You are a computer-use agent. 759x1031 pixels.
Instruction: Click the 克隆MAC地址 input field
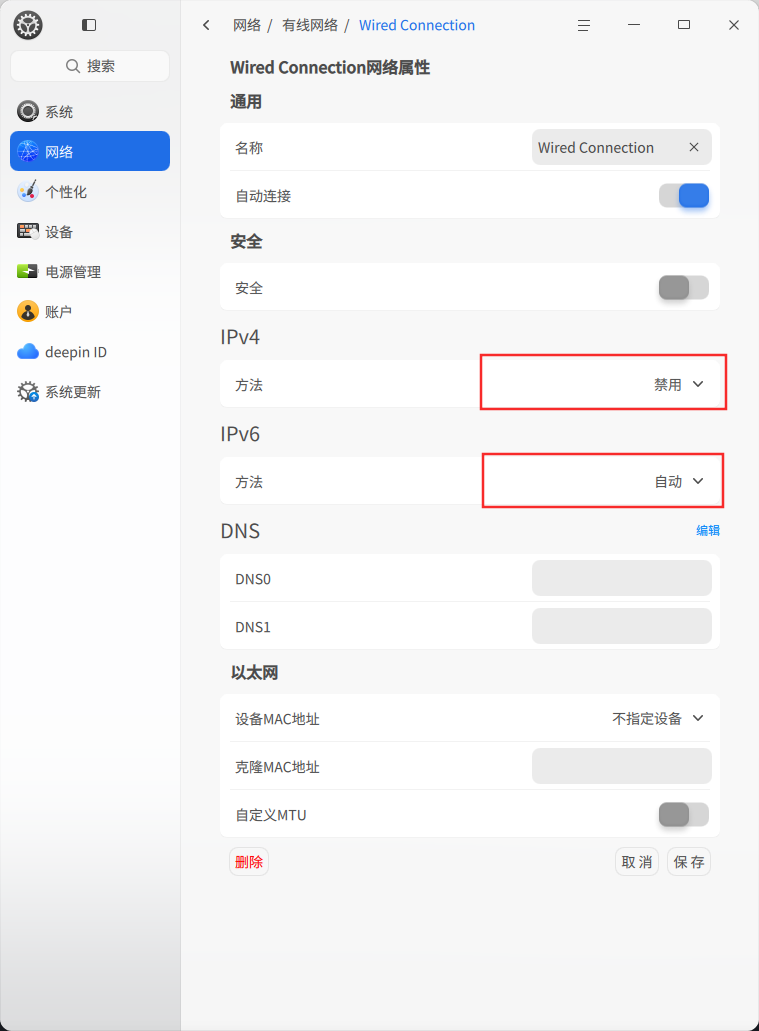(622, 766)
